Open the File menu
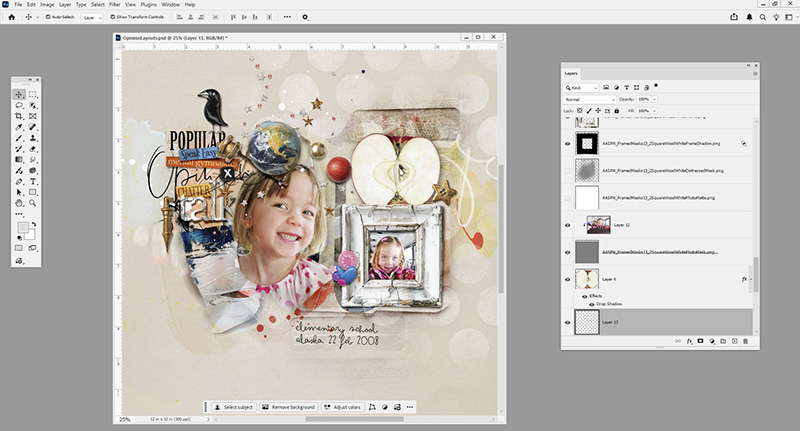The width and height of the screenshot is (800, 431). tap(18, 4)
